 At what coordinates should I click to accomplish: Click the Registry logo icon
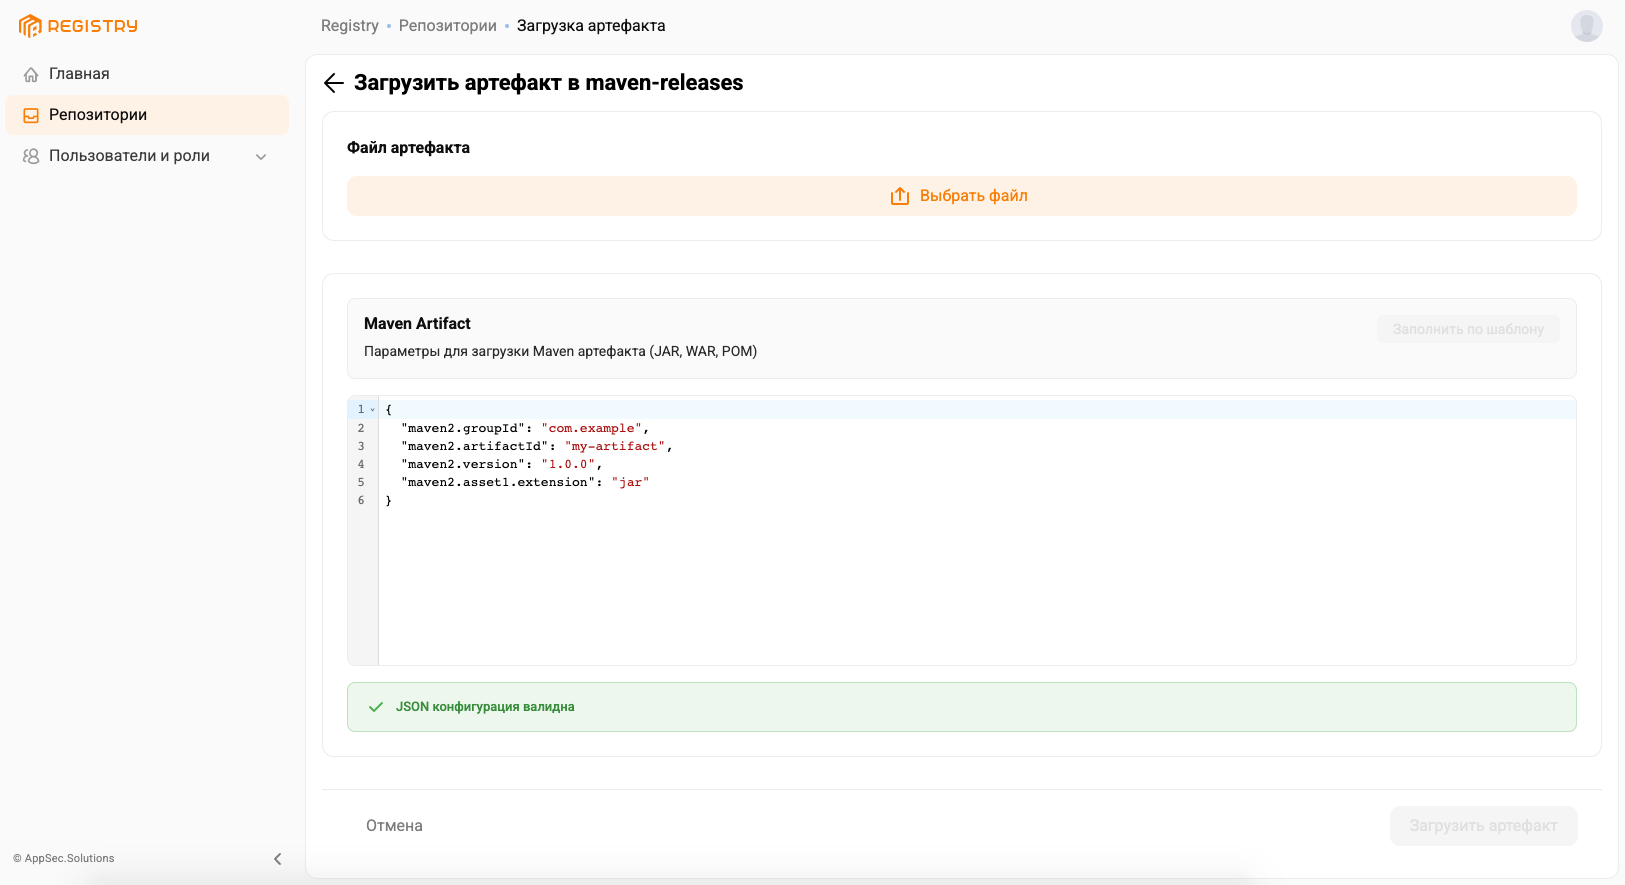pos(30,26)
